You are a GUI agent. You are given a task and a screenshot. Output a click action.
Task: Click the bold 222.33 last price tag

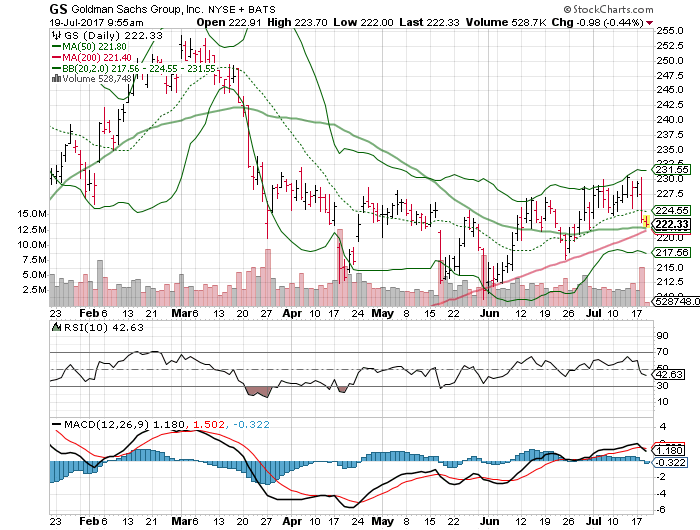[x=671, y=224]
